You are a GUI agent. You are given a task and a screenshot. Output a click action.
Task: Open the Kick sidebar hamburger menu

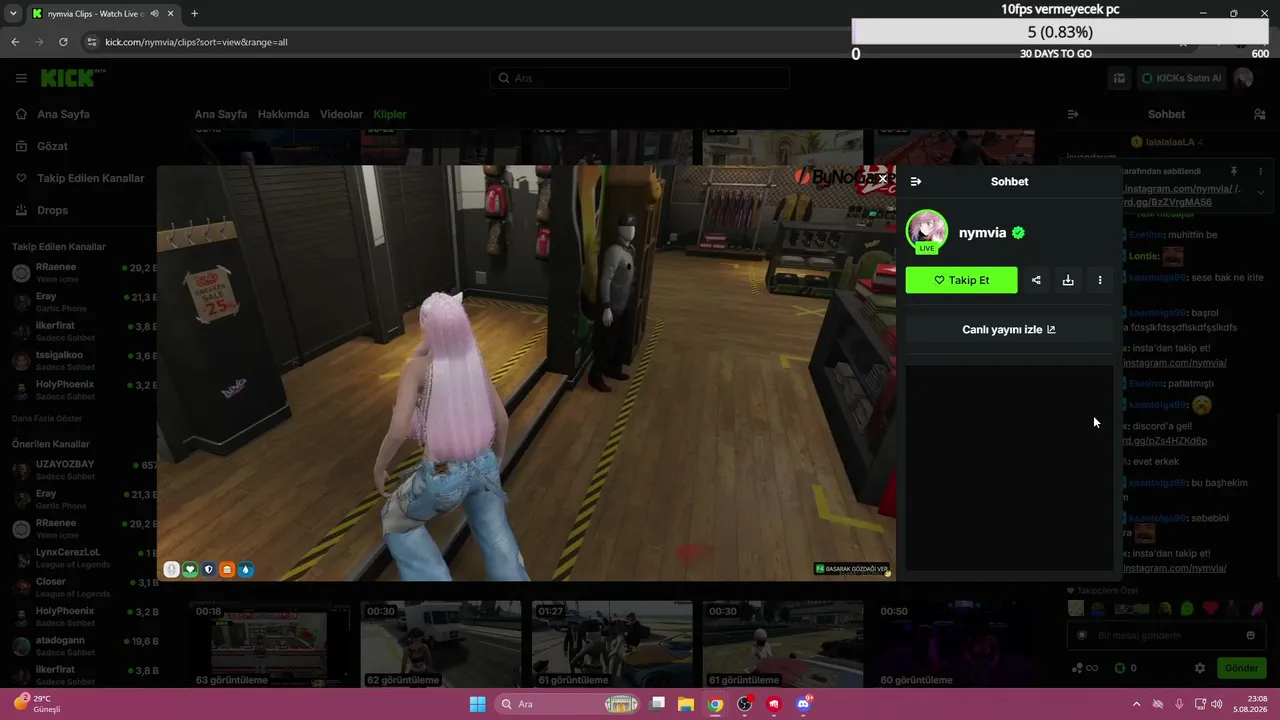pyautogui.click(x=21, y=78)
